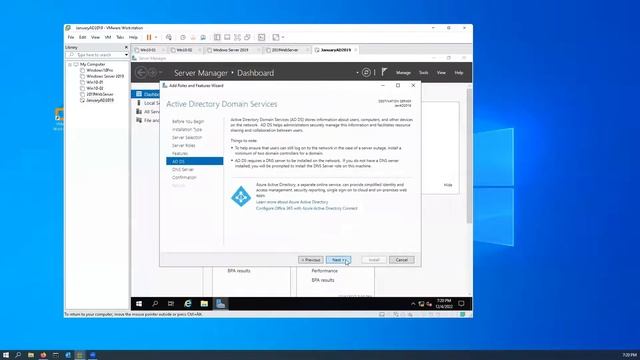Click the Cancel button in wizard
Image resolution: width=640 pixels, height=360 pixels.
coord(402,260)
